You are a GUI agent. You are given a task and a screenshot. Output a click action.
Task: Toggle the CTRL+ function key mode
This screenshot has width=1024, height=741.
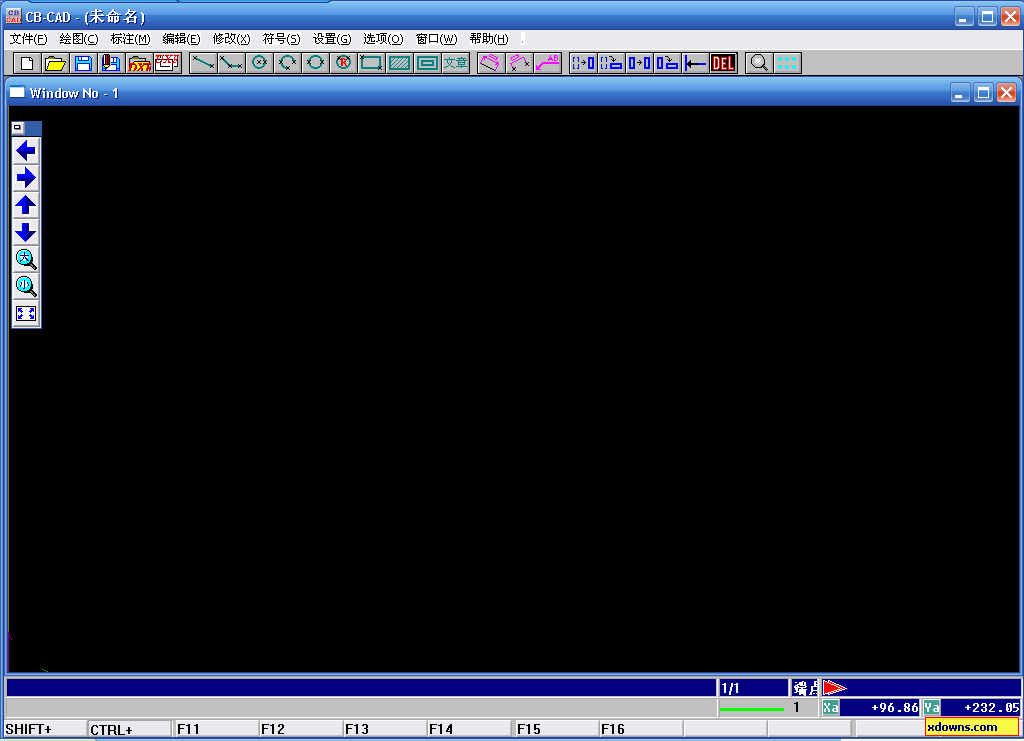click(x=129, y=729)
